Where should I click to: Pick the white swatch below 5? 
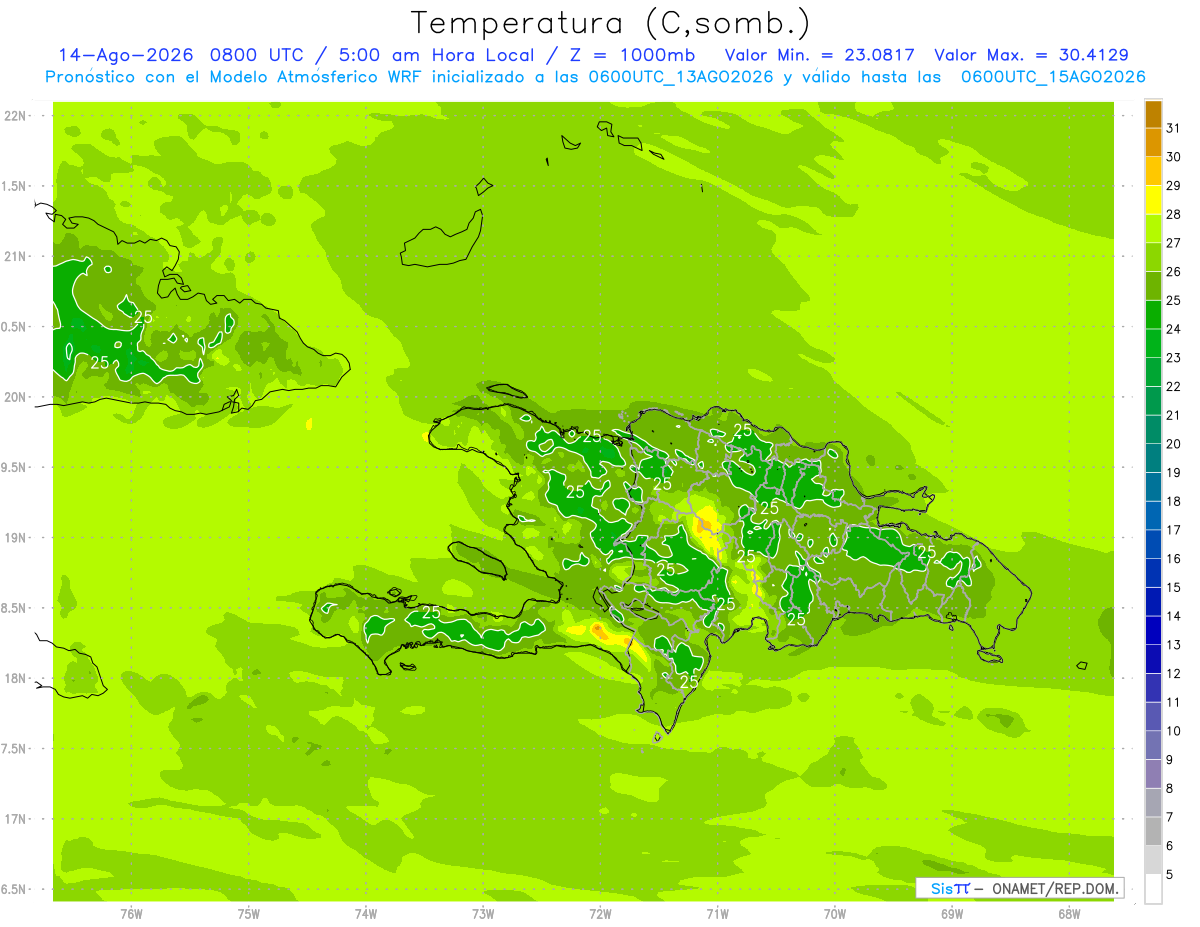point(1153,889)
